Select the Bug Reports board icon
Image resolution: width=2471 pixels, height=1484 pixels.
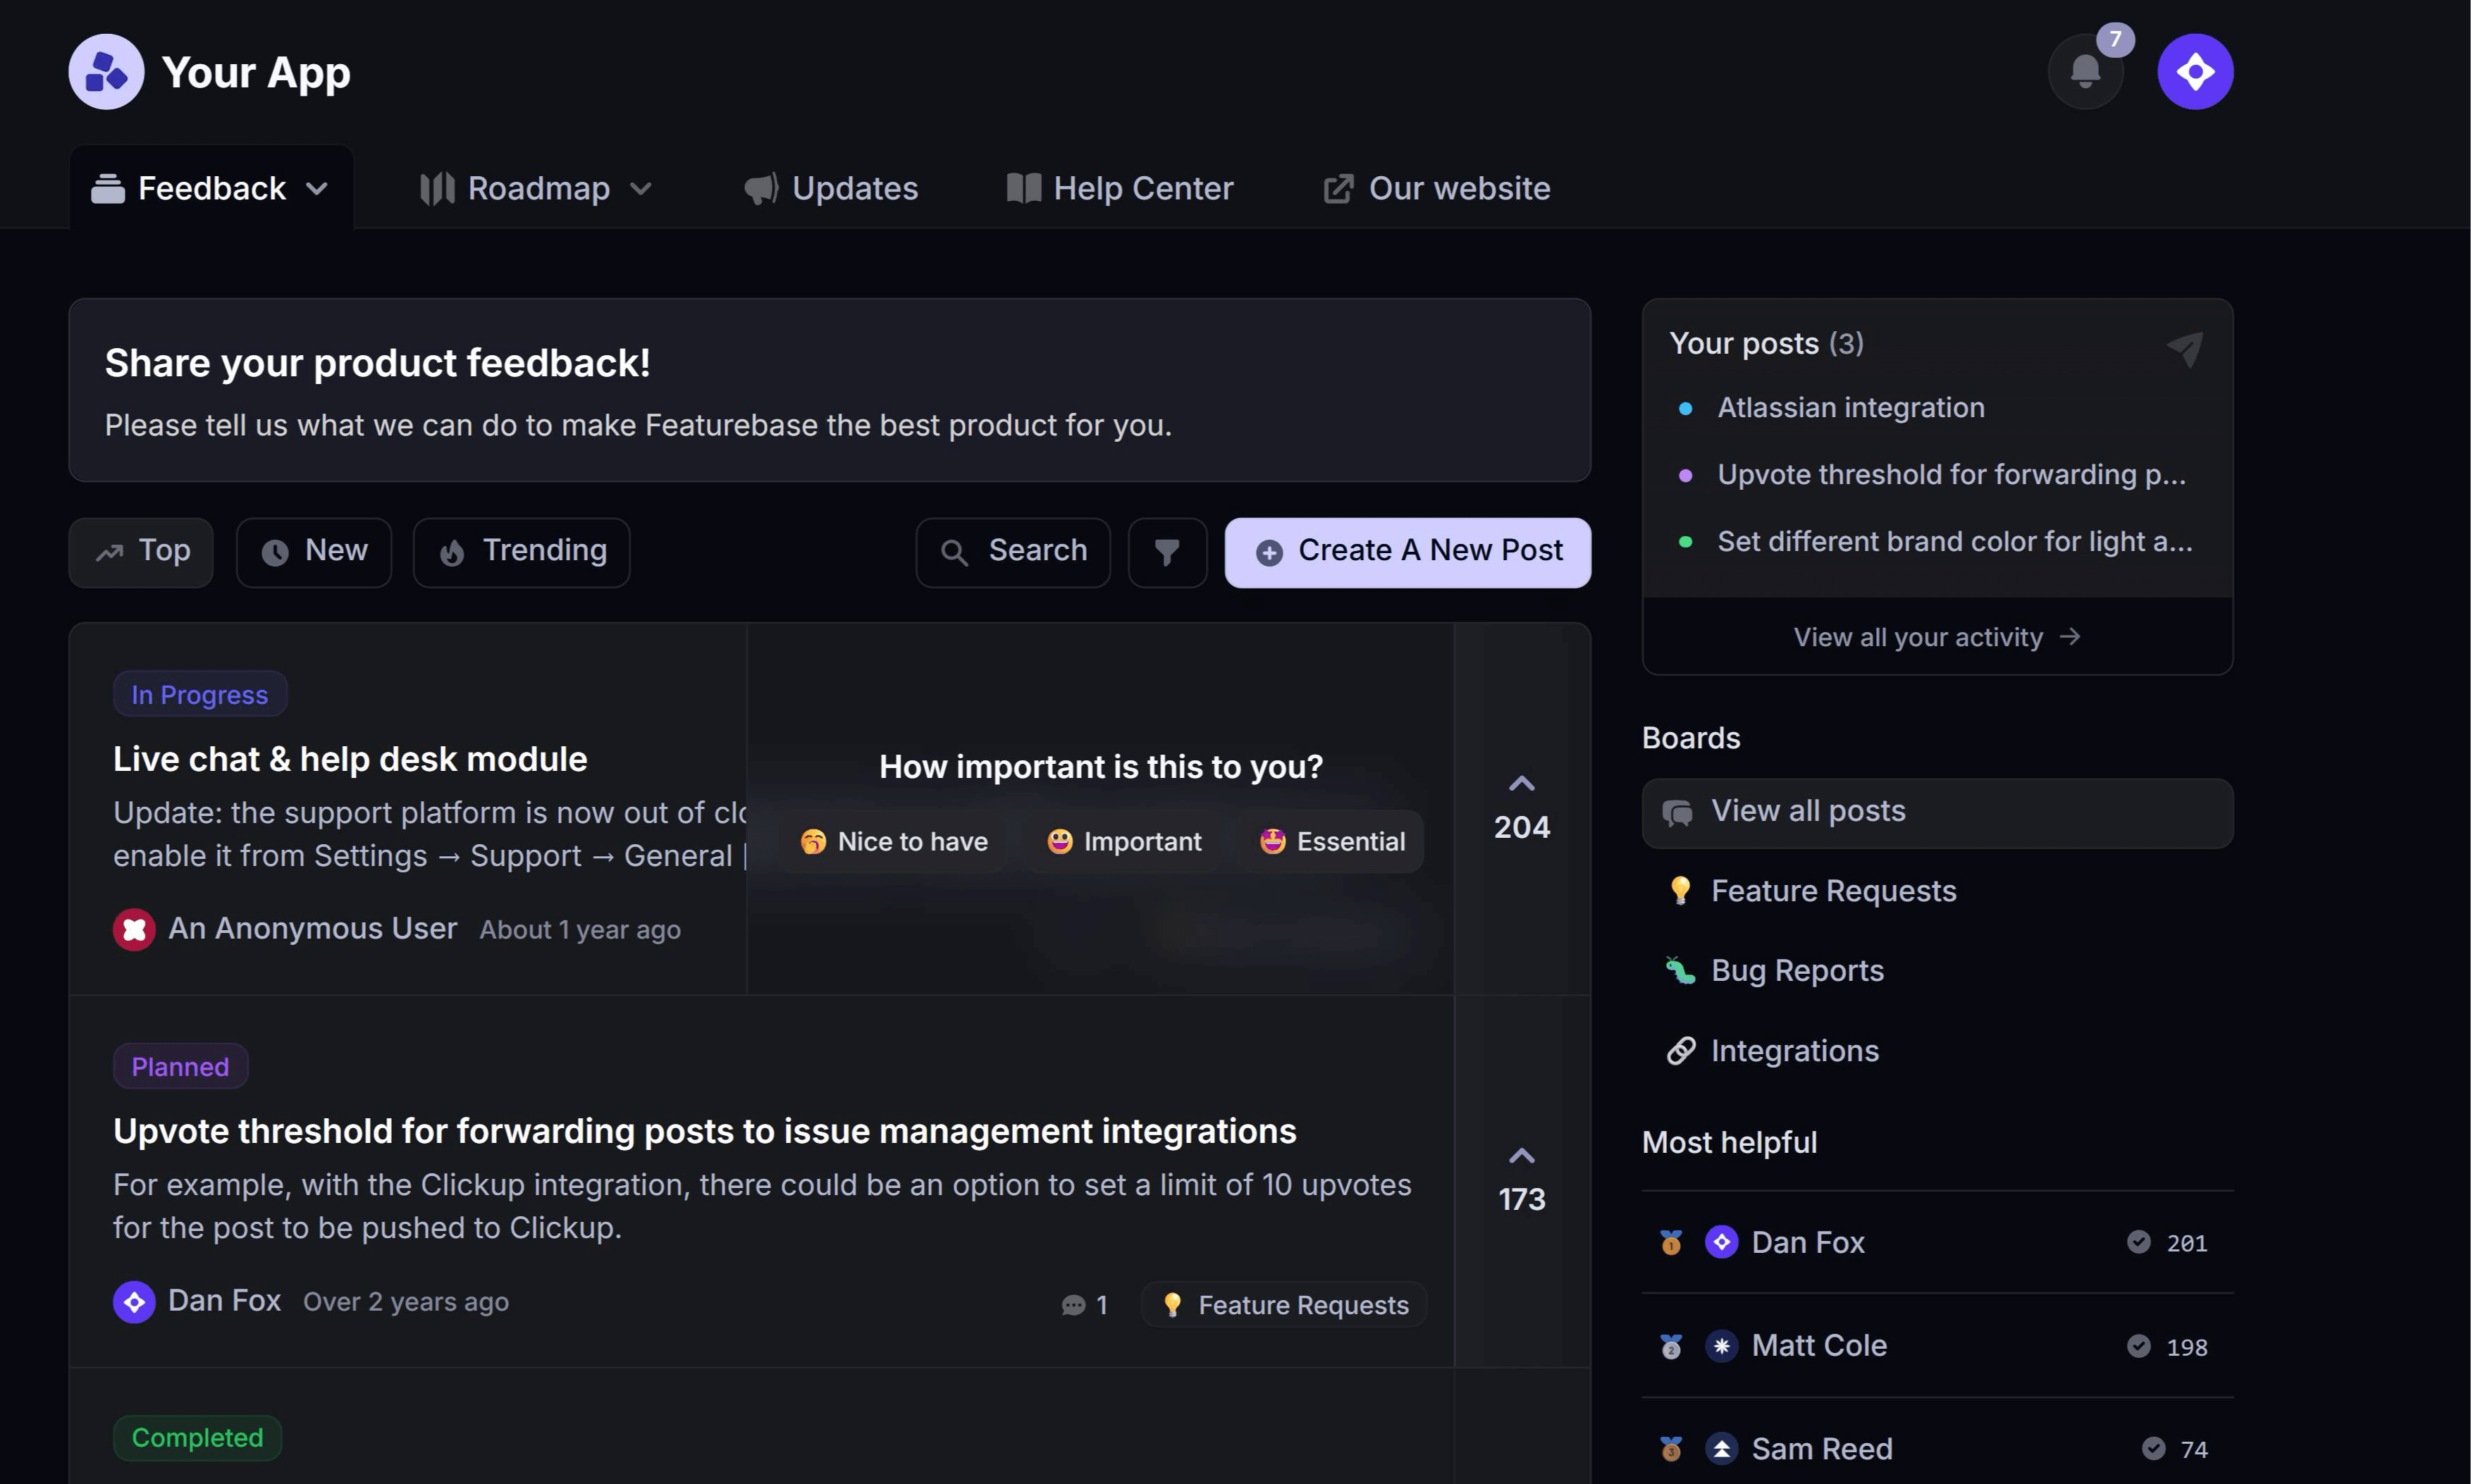coord(1680,970)
